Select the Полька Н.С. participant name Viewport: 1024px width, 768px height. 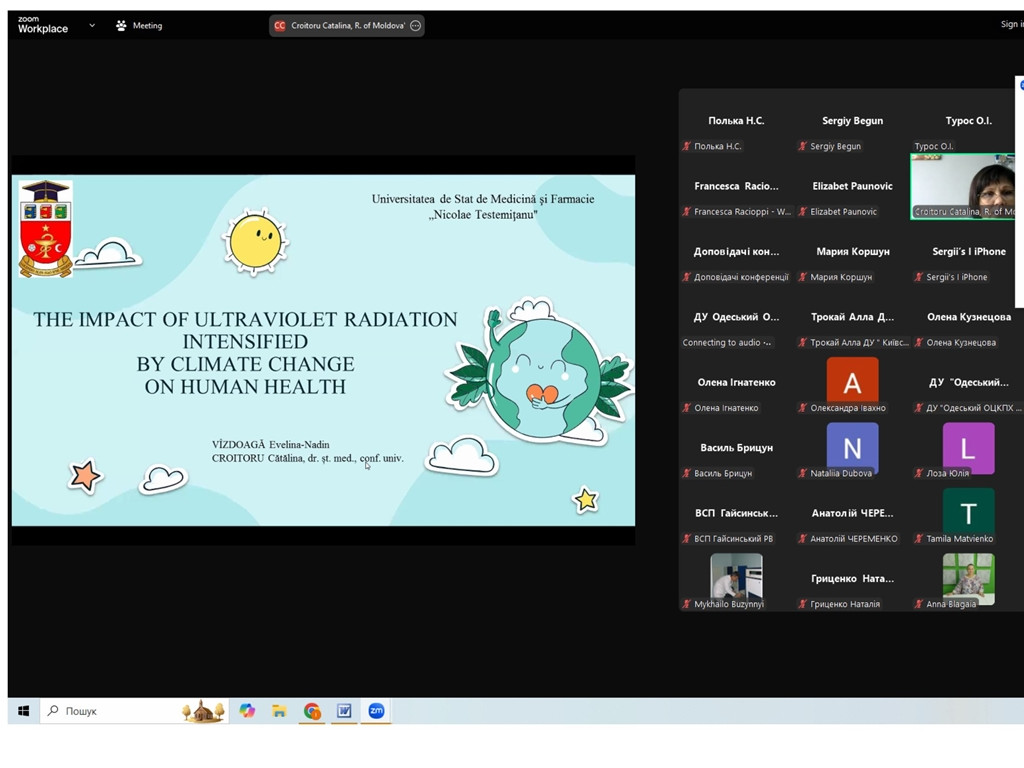pos(736,121)
